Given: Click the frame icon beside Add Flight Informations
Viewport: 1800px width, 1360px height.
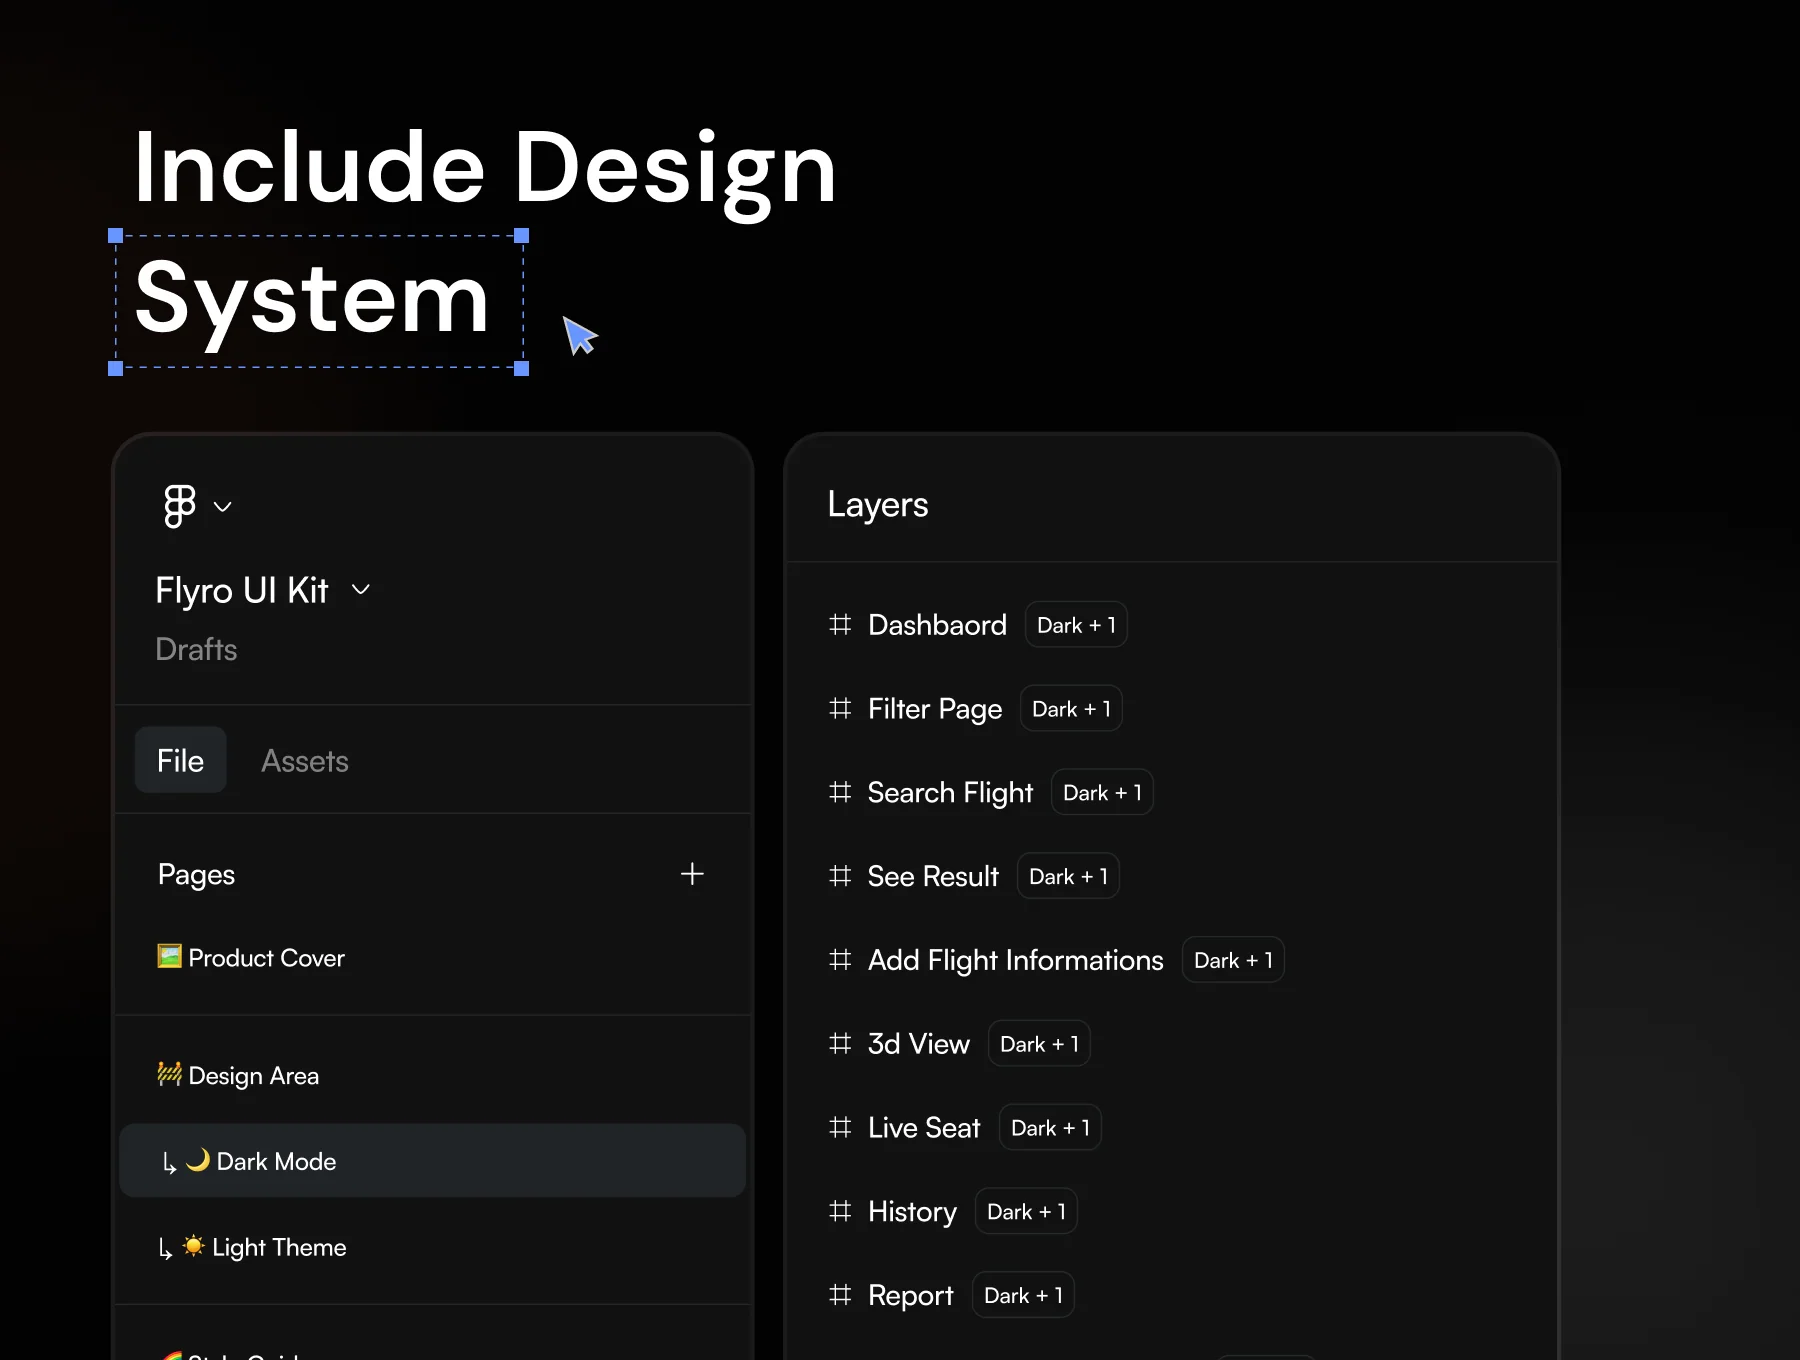Looking at the screenshot, I should coord(840,961).
